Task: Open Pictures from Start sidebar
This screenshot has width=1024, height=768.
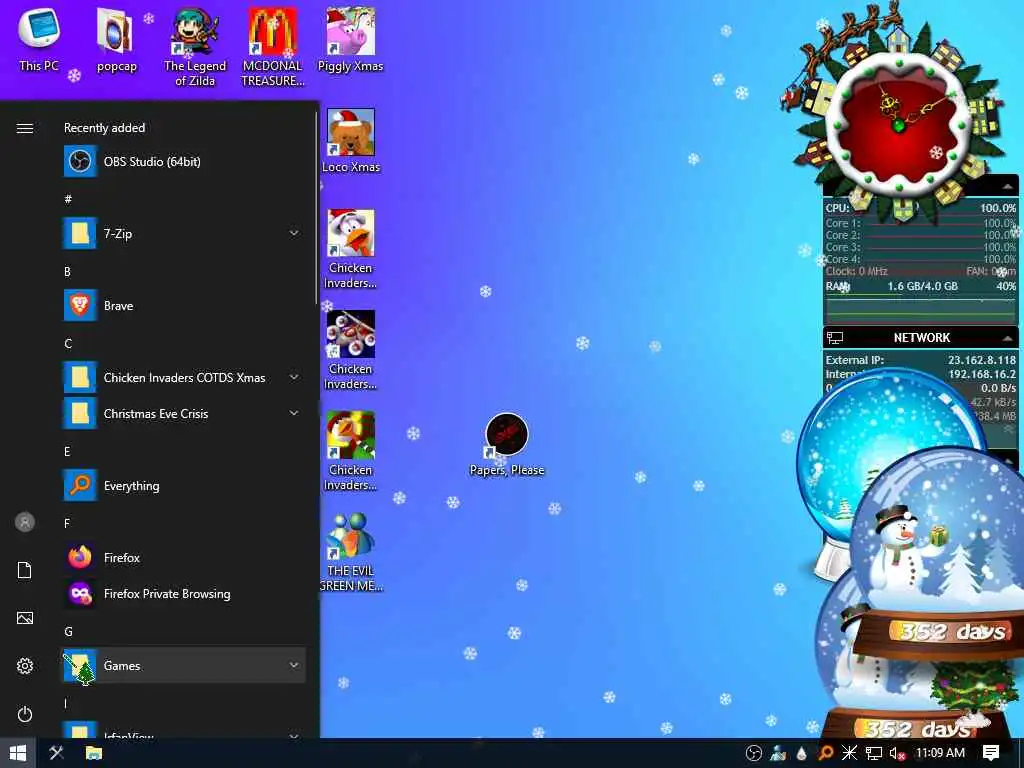Action: point(25,618)
